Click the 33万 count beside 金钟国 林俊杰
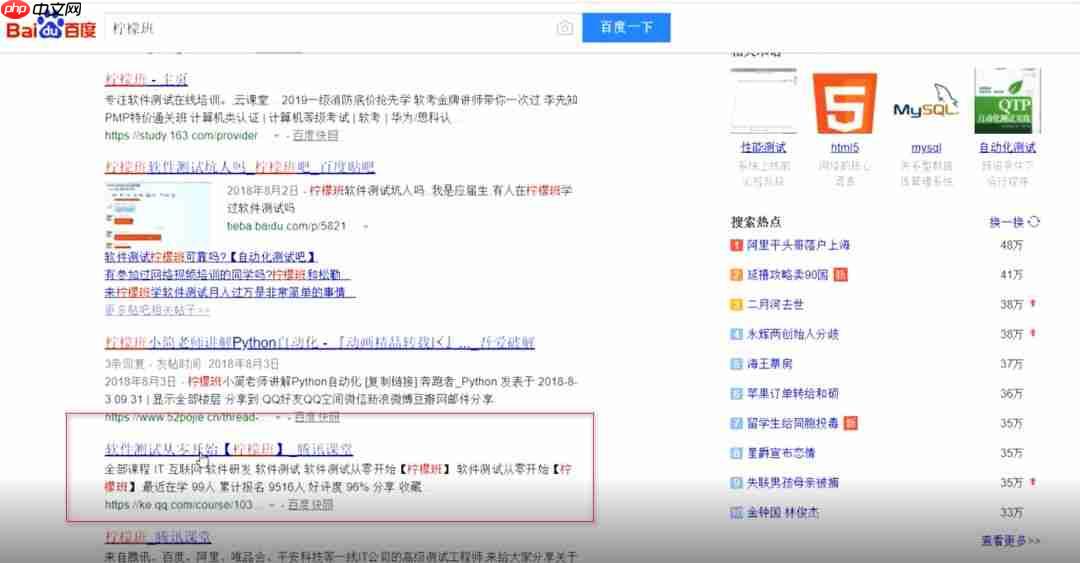This screenshot has height=563, width=1080. (x=1012, y=513)
